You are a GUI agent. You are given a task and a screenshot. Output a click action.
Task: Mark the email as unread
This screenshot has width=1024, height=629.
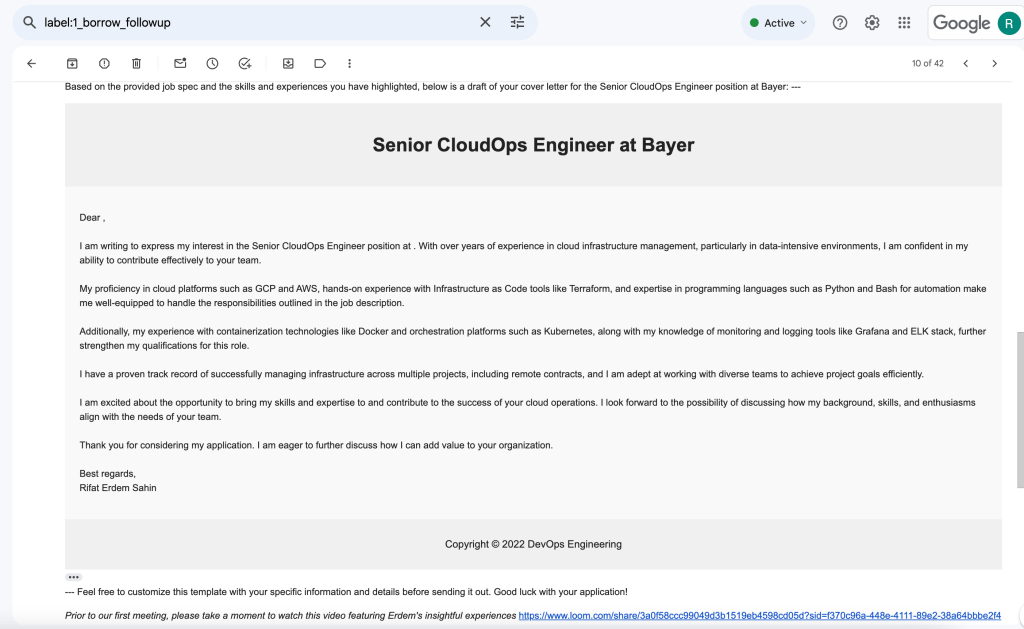180,63
